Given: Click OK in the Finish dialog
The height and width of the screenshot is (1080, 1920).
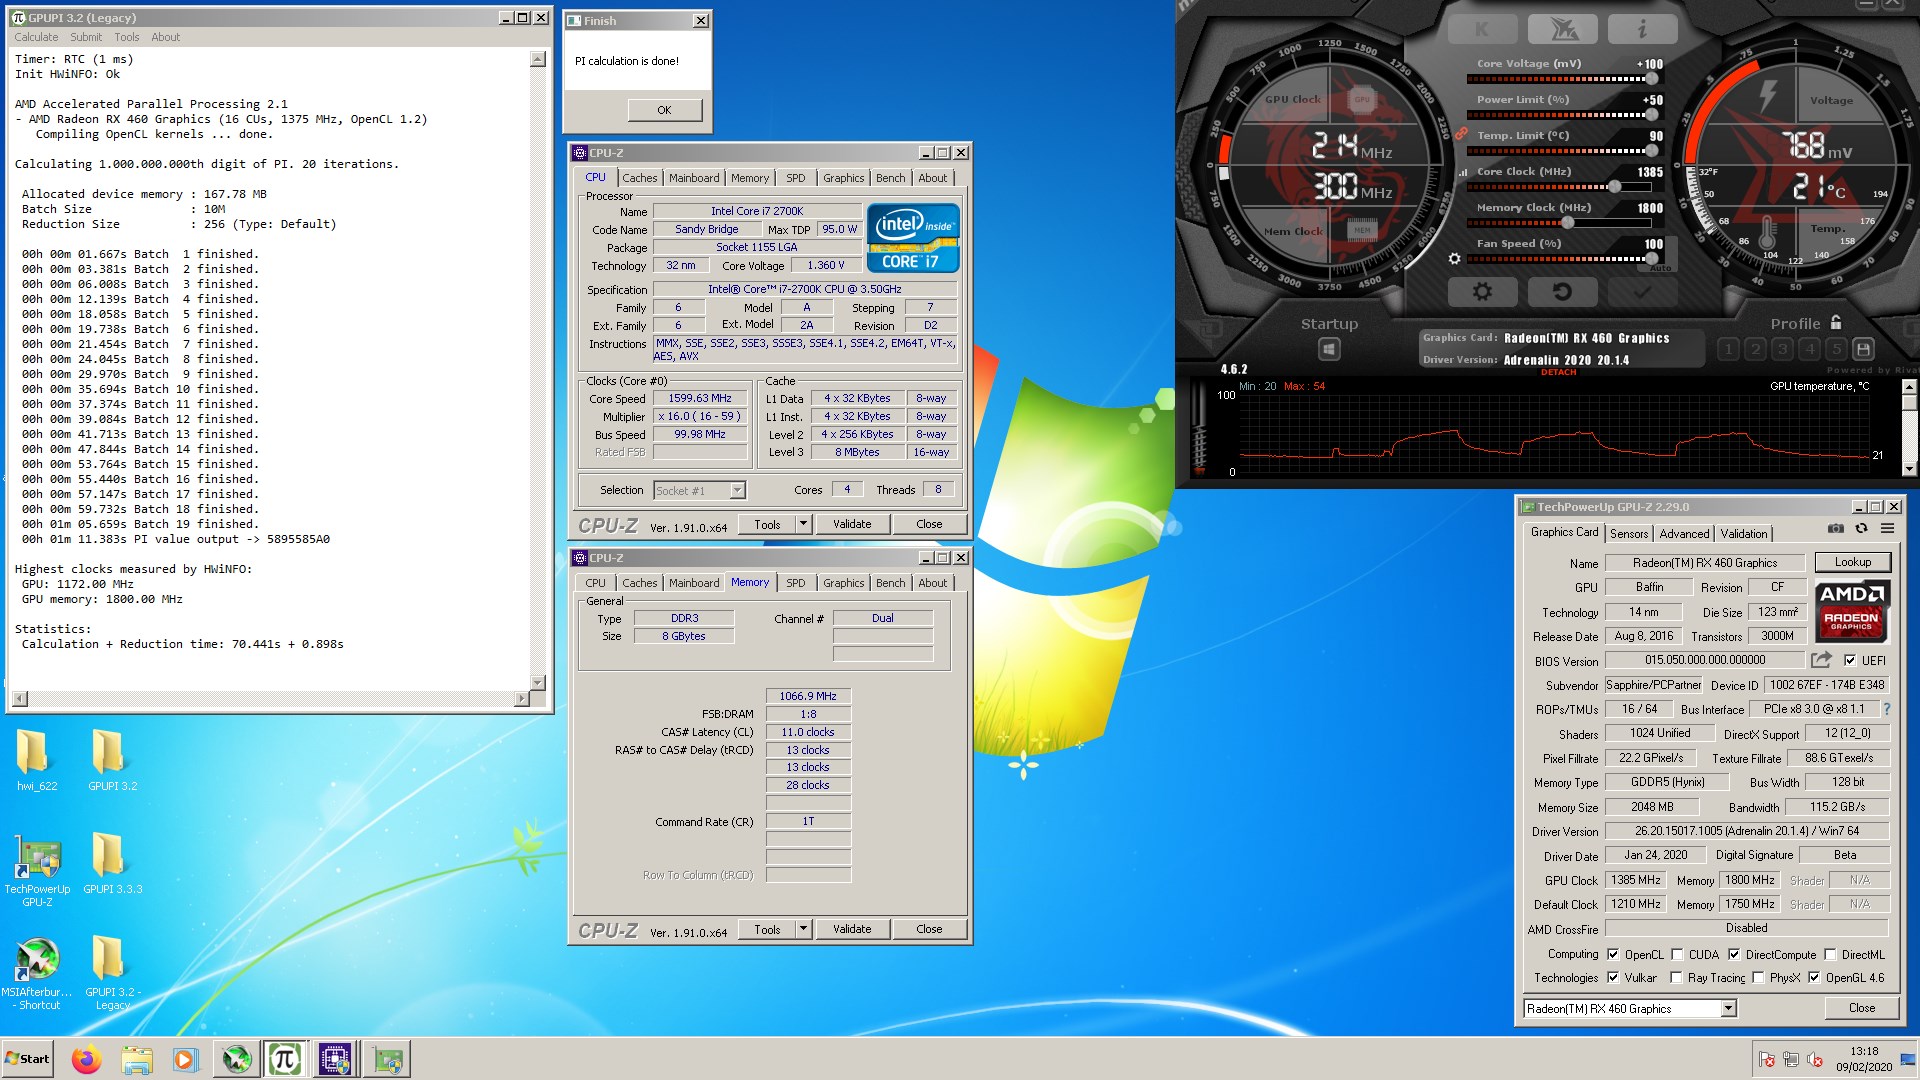Looking at the screenshot, I should (x=665, y=110).
